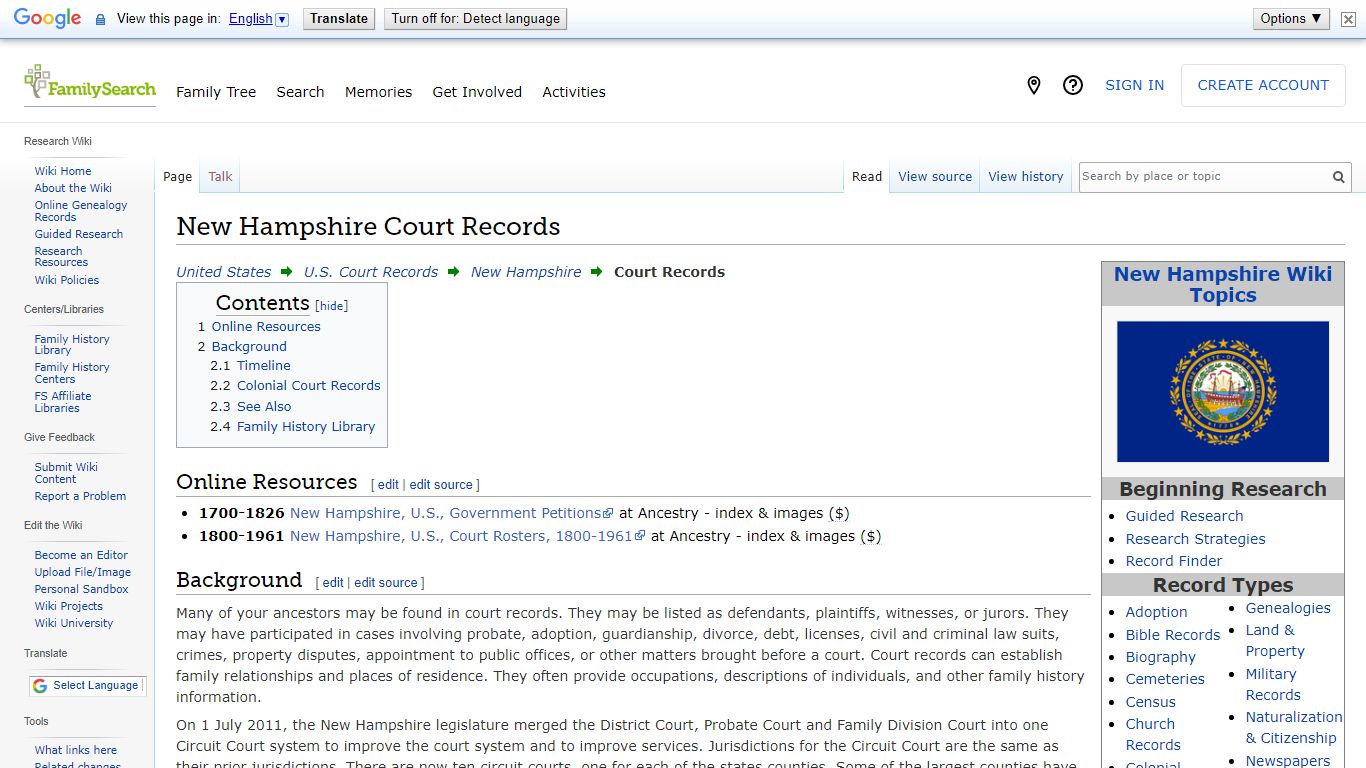1366x768 pixels.
Task: Open the Activities menu
Action: tap(574, 92)
